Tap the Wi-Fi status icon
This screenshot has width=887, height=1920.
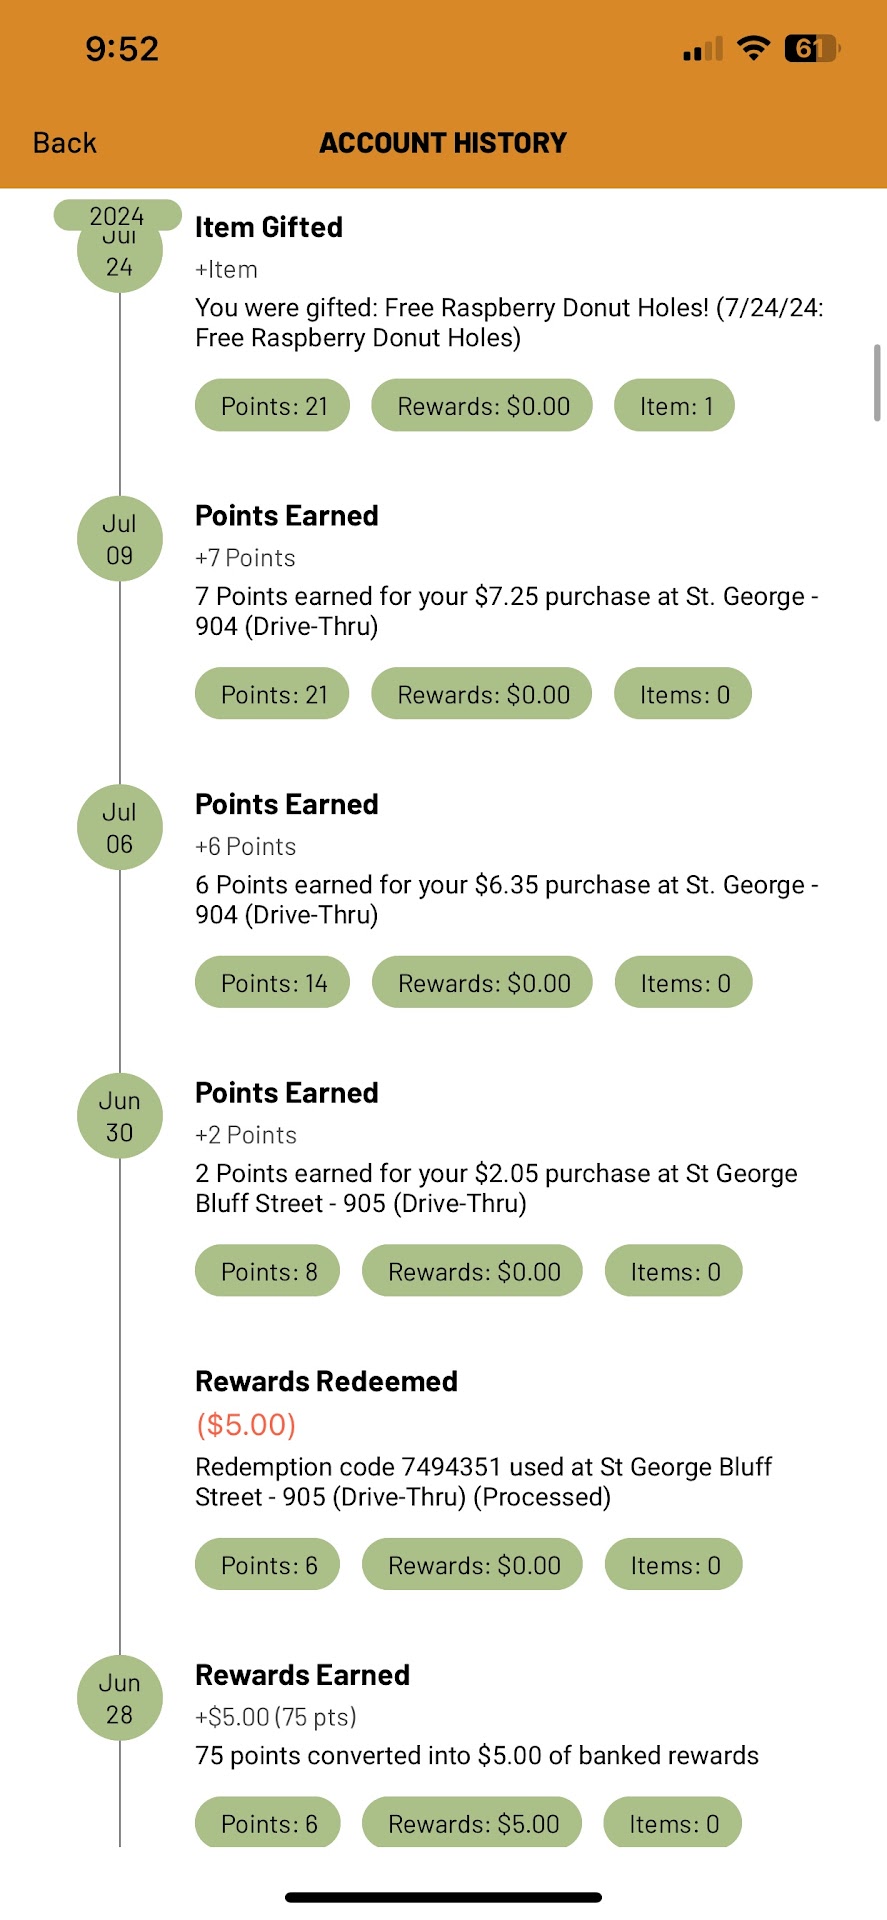click(752, 48)
